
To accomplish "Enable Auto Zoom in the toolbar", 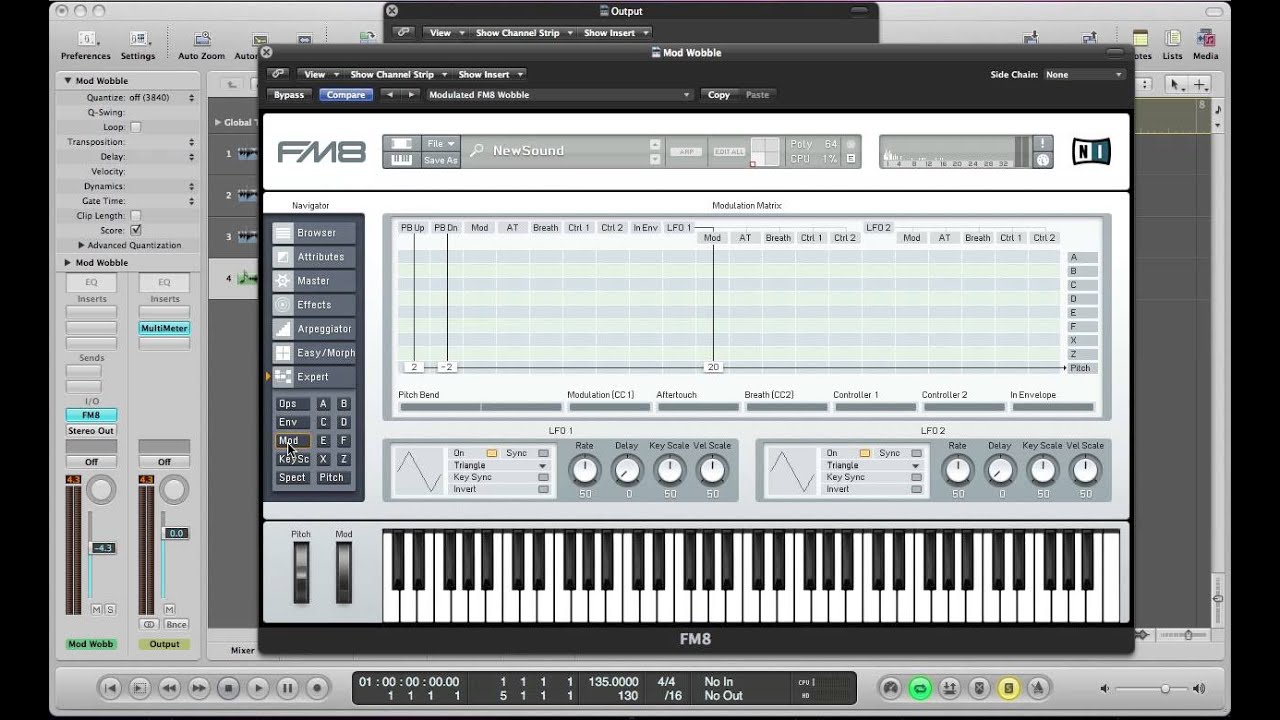I will click(201, 44).
